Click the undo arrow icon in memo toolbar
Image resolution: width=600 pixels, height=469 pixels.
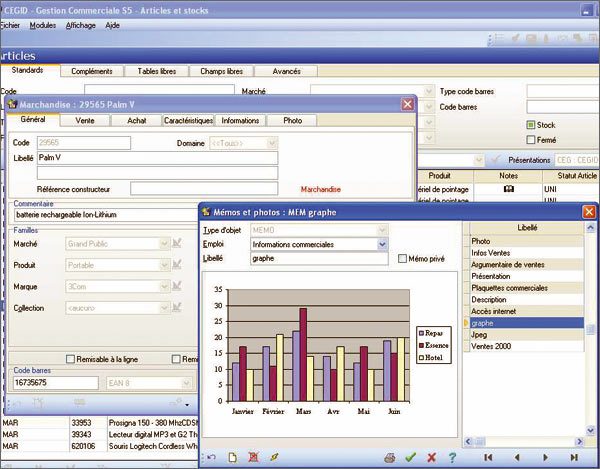click(x=208, y=457)
